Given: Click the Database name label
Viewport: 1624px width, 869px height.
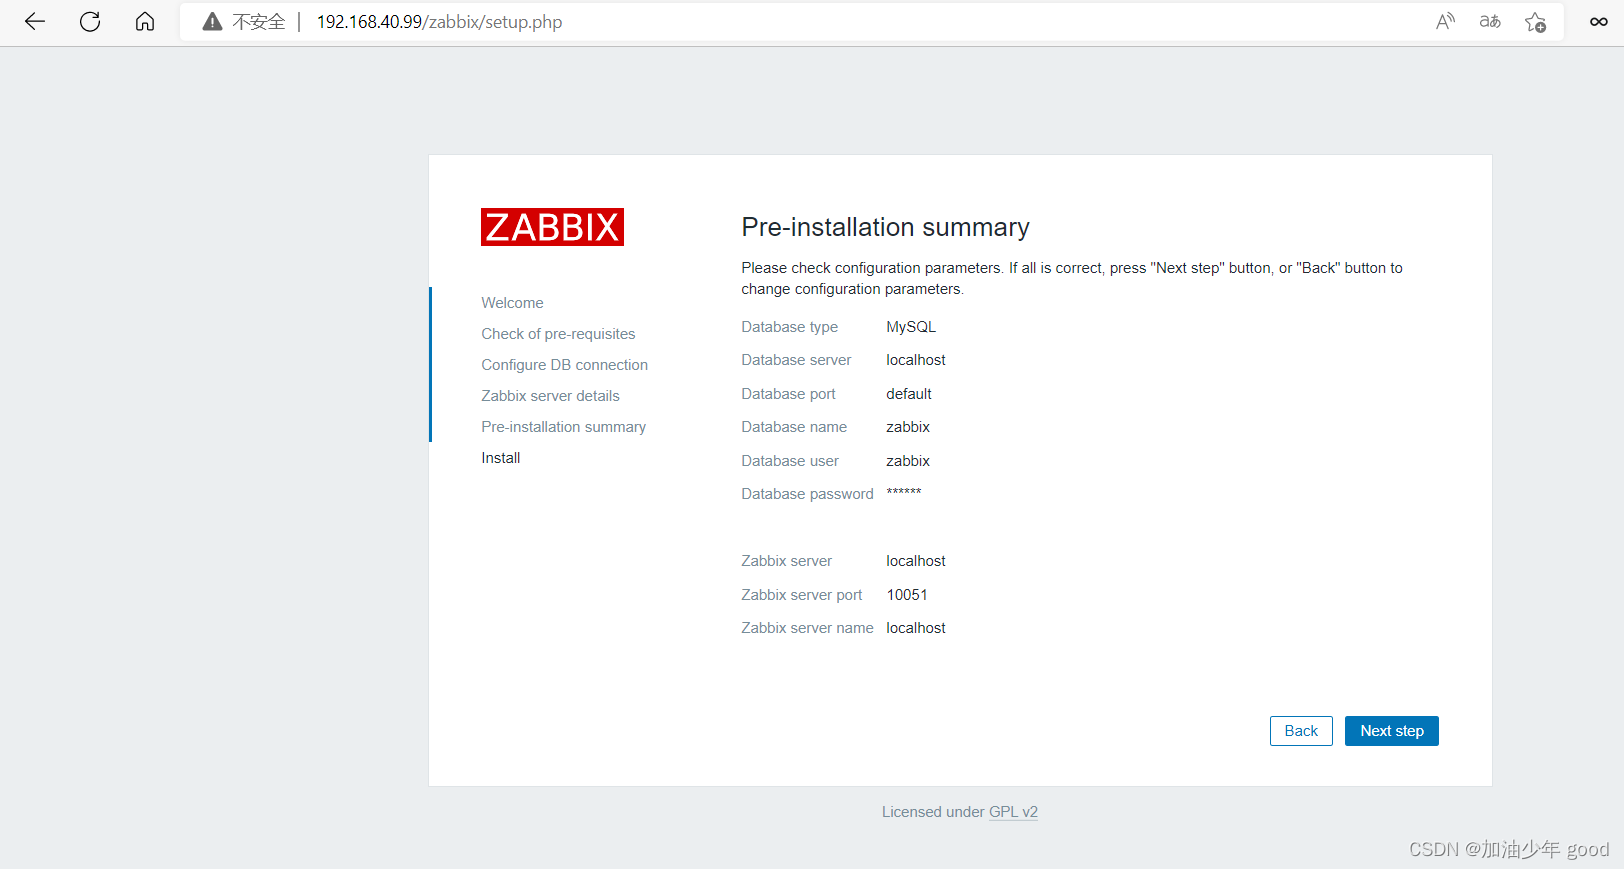Looking at the screenshot, I should [794, 427].
